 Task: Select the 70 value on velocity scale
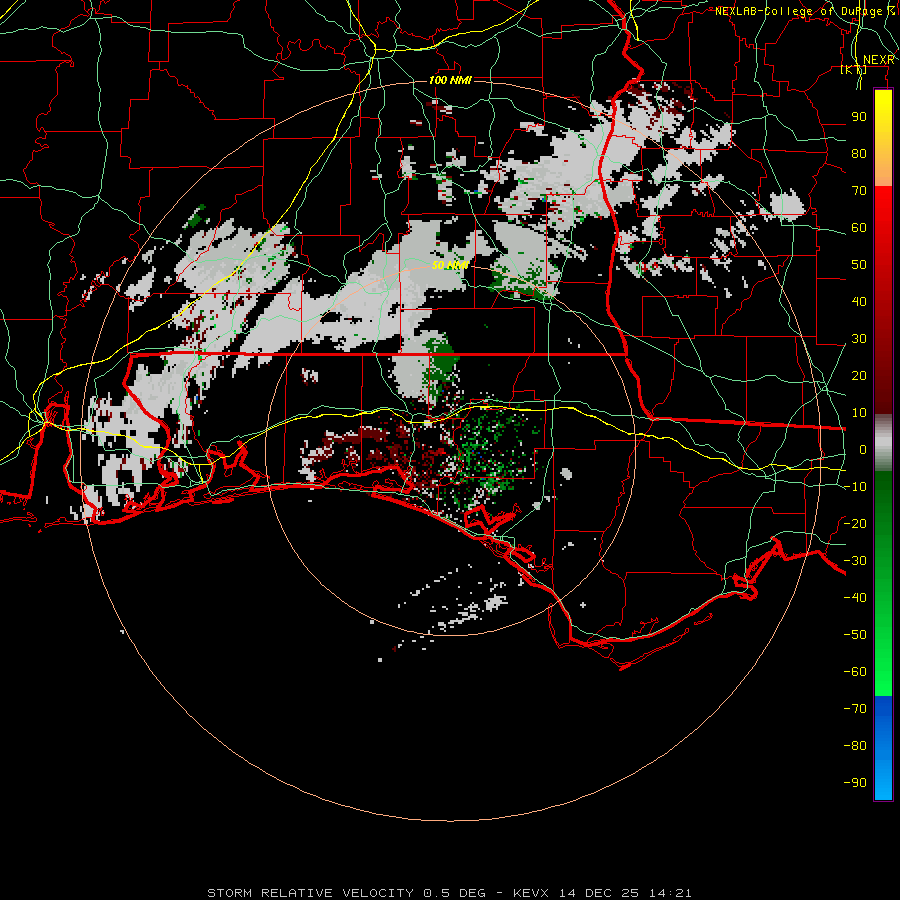point(859,191)
